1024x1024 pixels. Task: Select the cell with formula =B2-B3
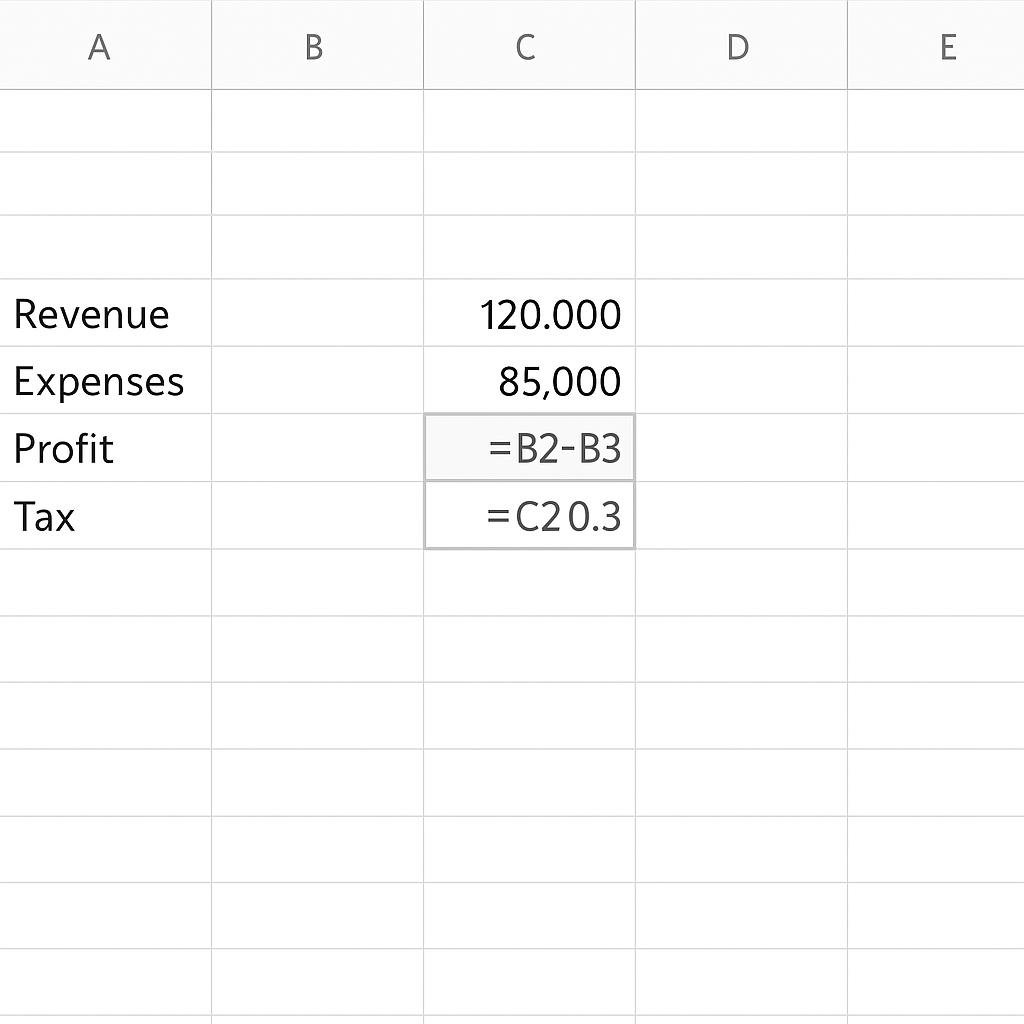[529, 448]
